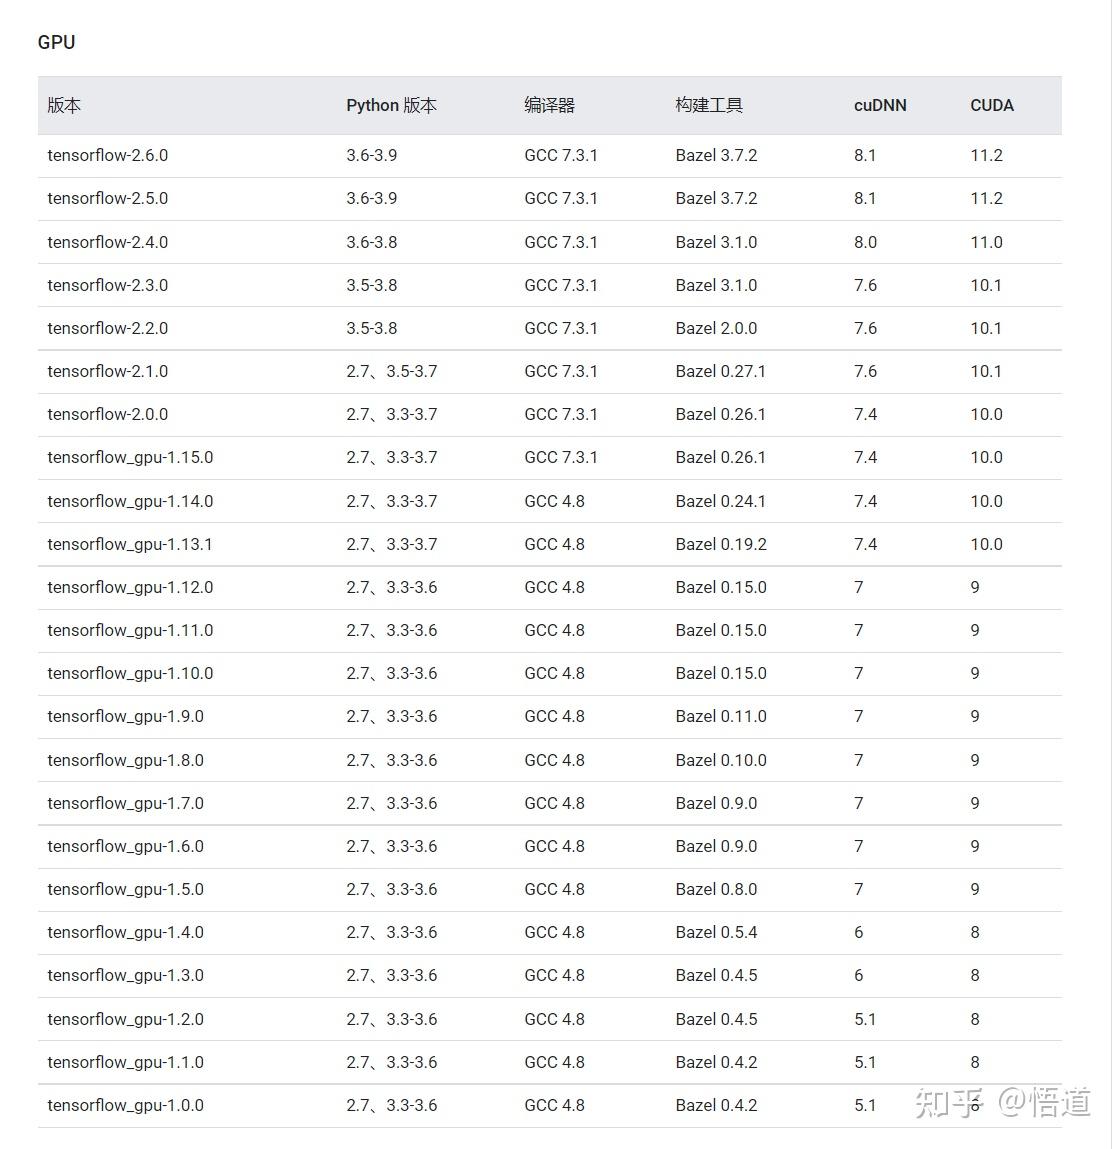Click the GPU section heading
Image resolution: width=1120 pixels, height=1149 pixels.
click(x=56, y=43)
